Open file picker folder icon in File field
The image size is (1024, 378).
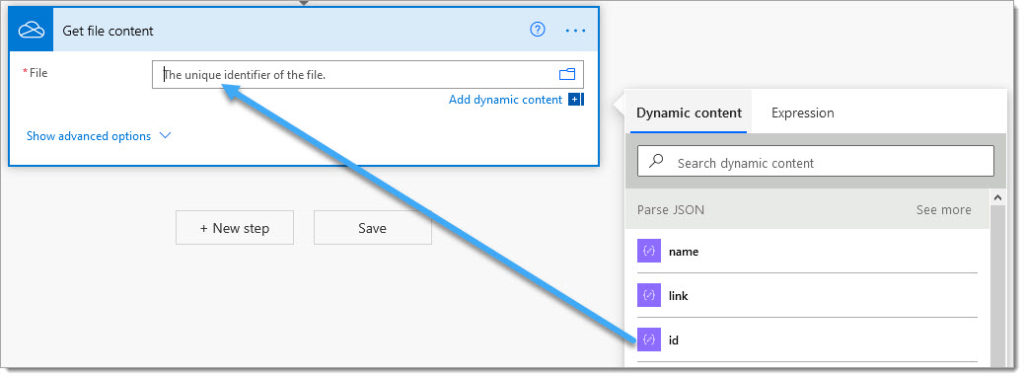567,74
